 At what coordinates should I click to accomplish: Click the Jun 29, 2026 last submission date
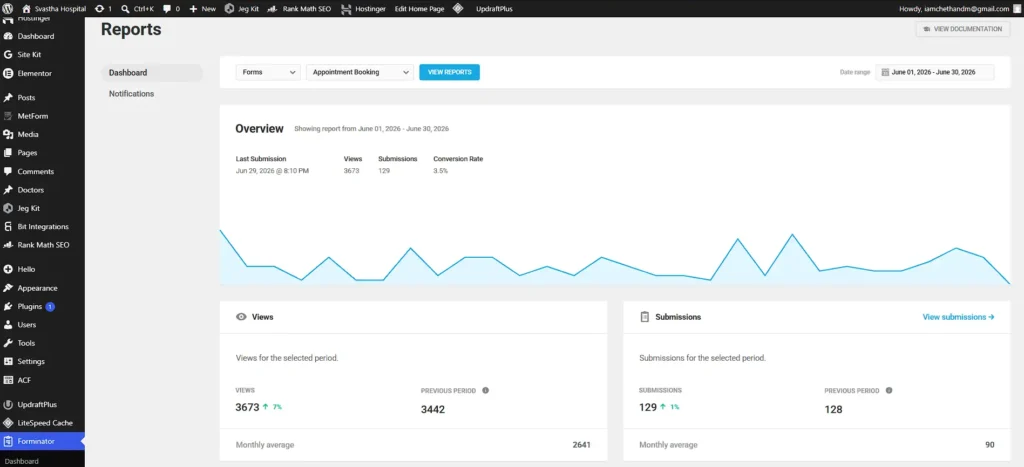coord(272,171)
